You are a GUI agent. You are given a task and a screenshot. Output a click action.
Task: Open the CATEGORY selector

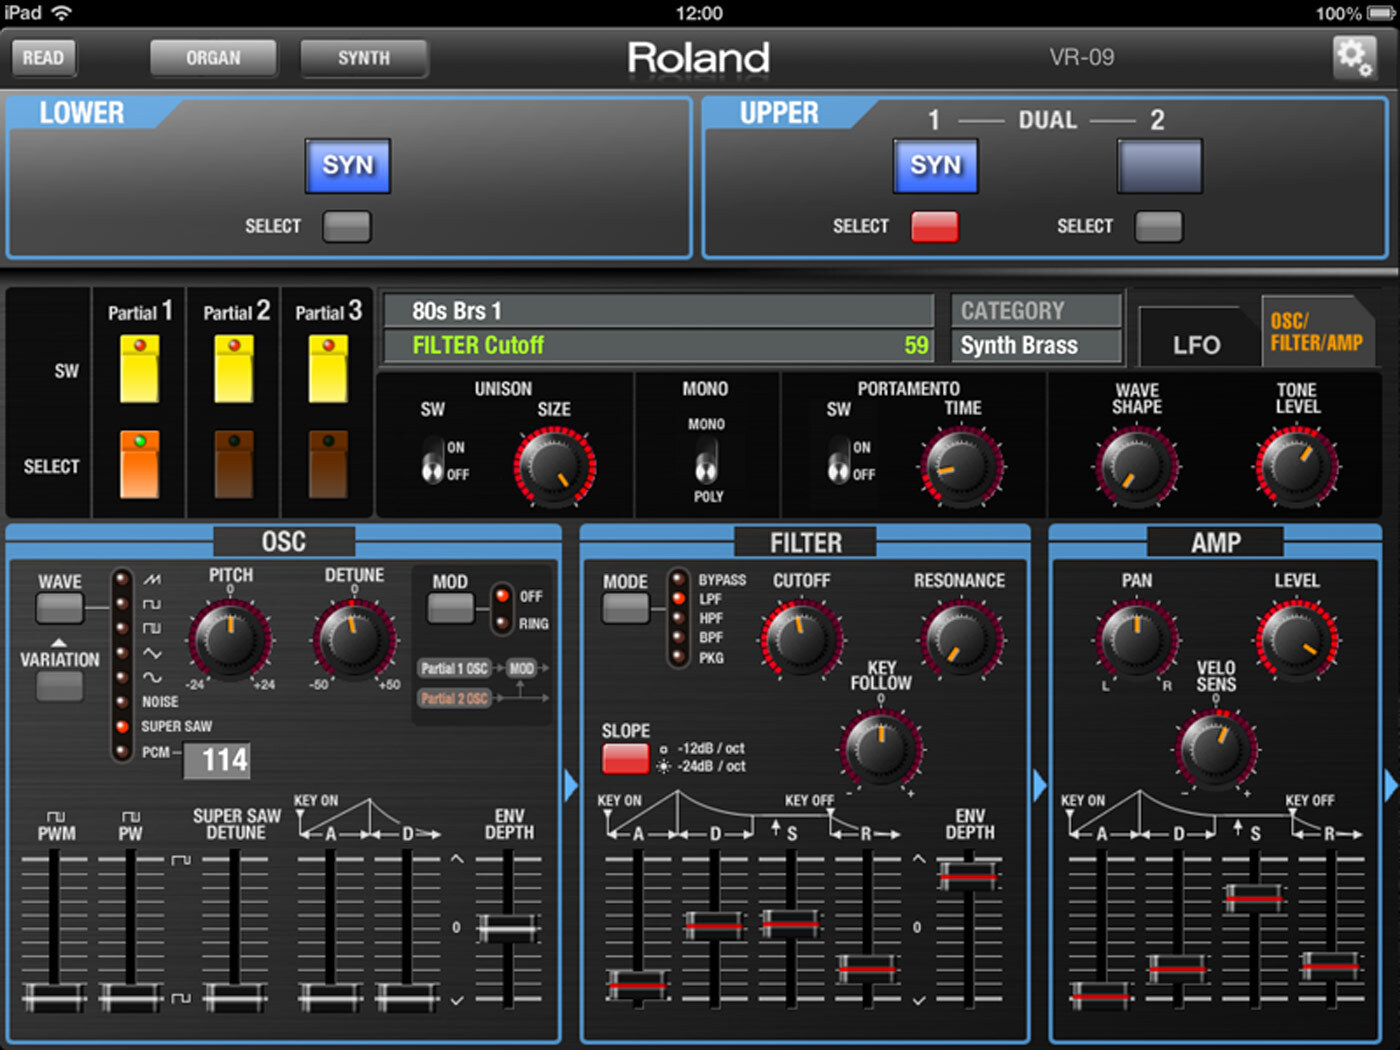pos(1036,311)
